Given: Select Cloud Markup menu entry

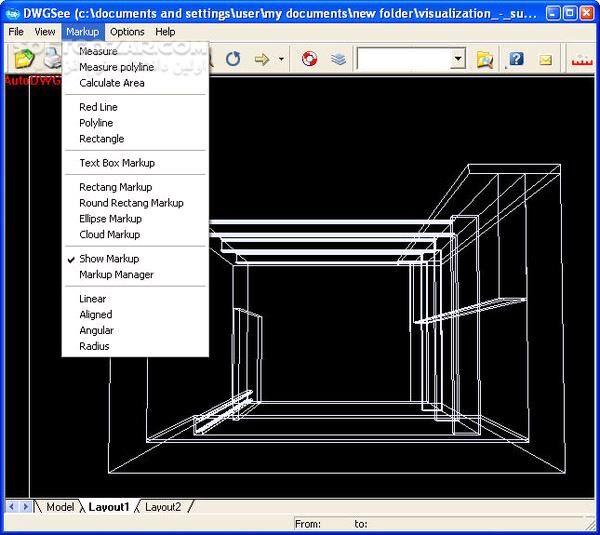Looking at the screenshot, I should [x=109, y=235].
